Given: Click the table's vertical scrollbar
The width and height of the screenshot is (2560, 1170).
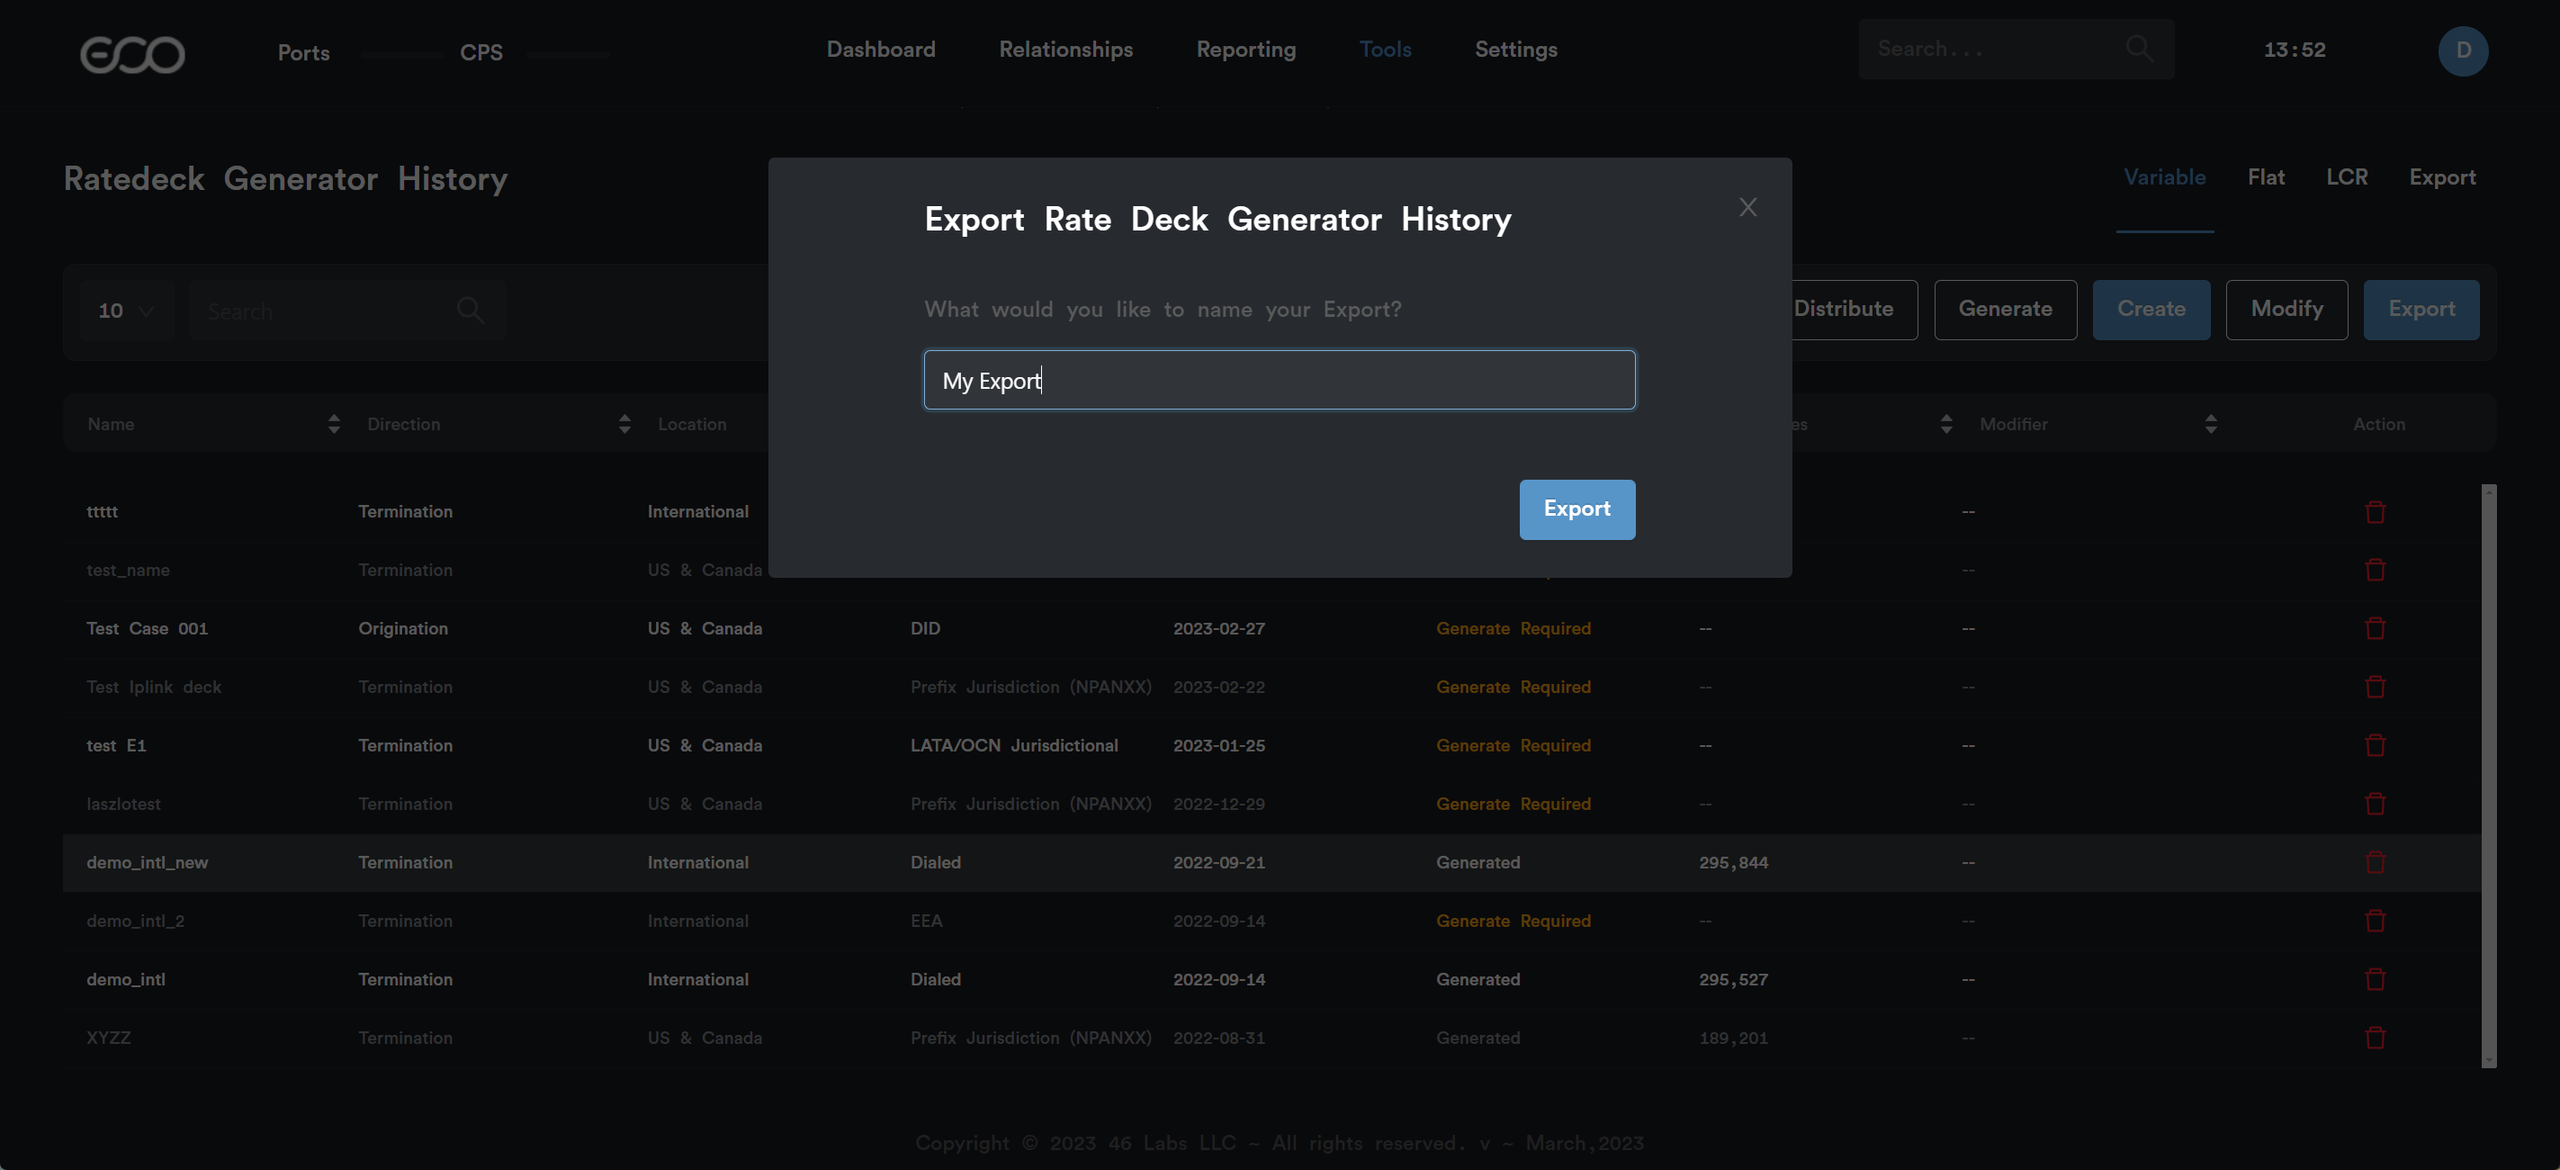Looking at the screenshot, I should pyautogui.click(x=2488, y=775).
